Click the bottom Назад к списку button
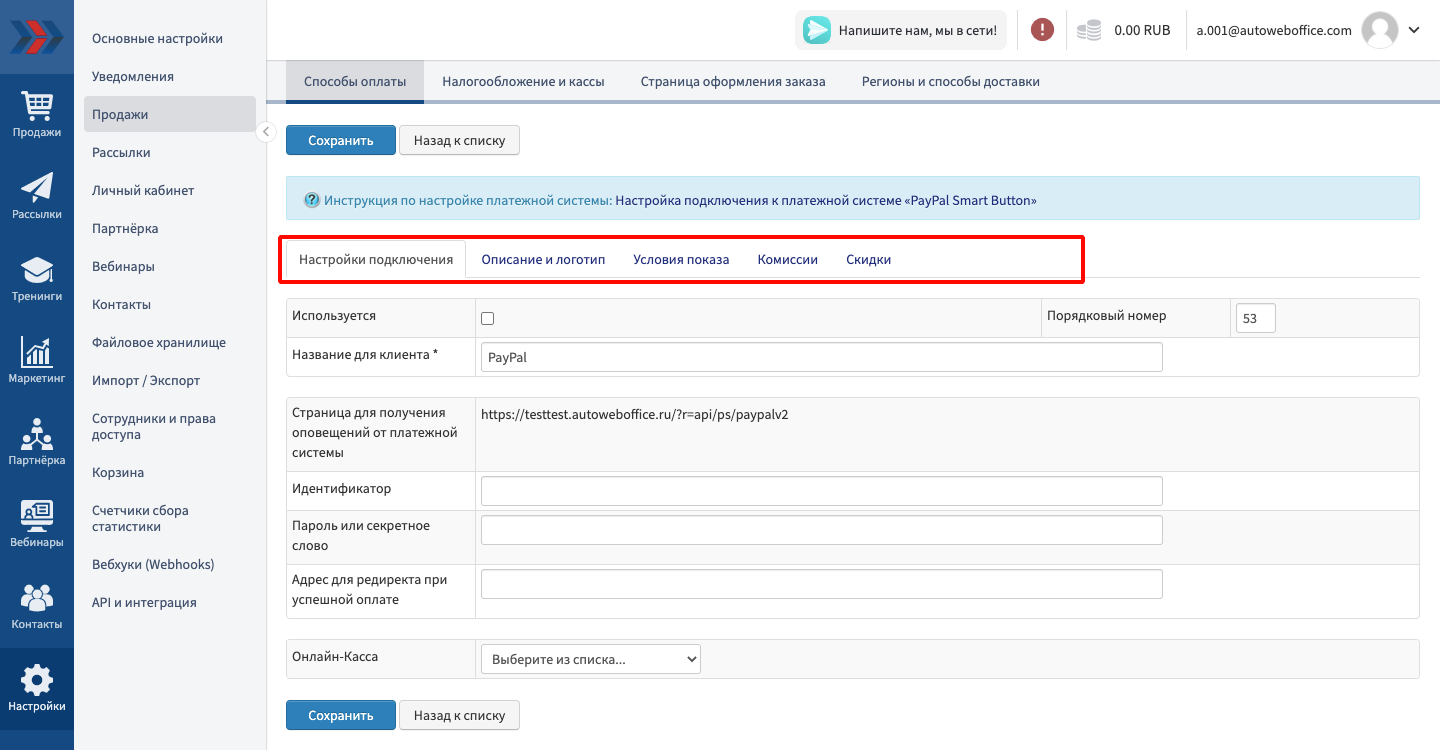The height and width of the screenshot is (750, 1440). pyautogui.click(x=459, y=715)
